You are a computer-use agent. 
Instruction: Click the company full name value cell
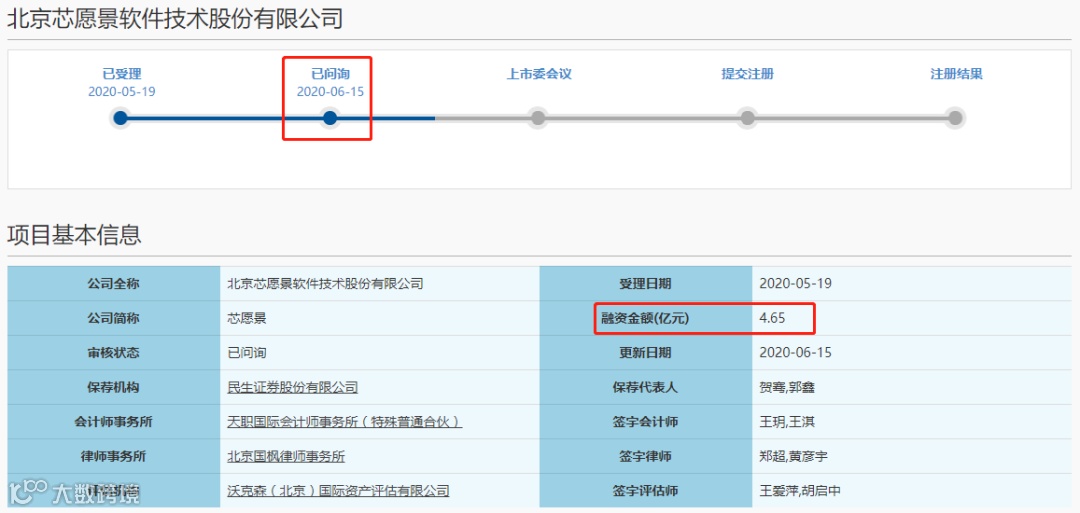[x=380, y=284]
